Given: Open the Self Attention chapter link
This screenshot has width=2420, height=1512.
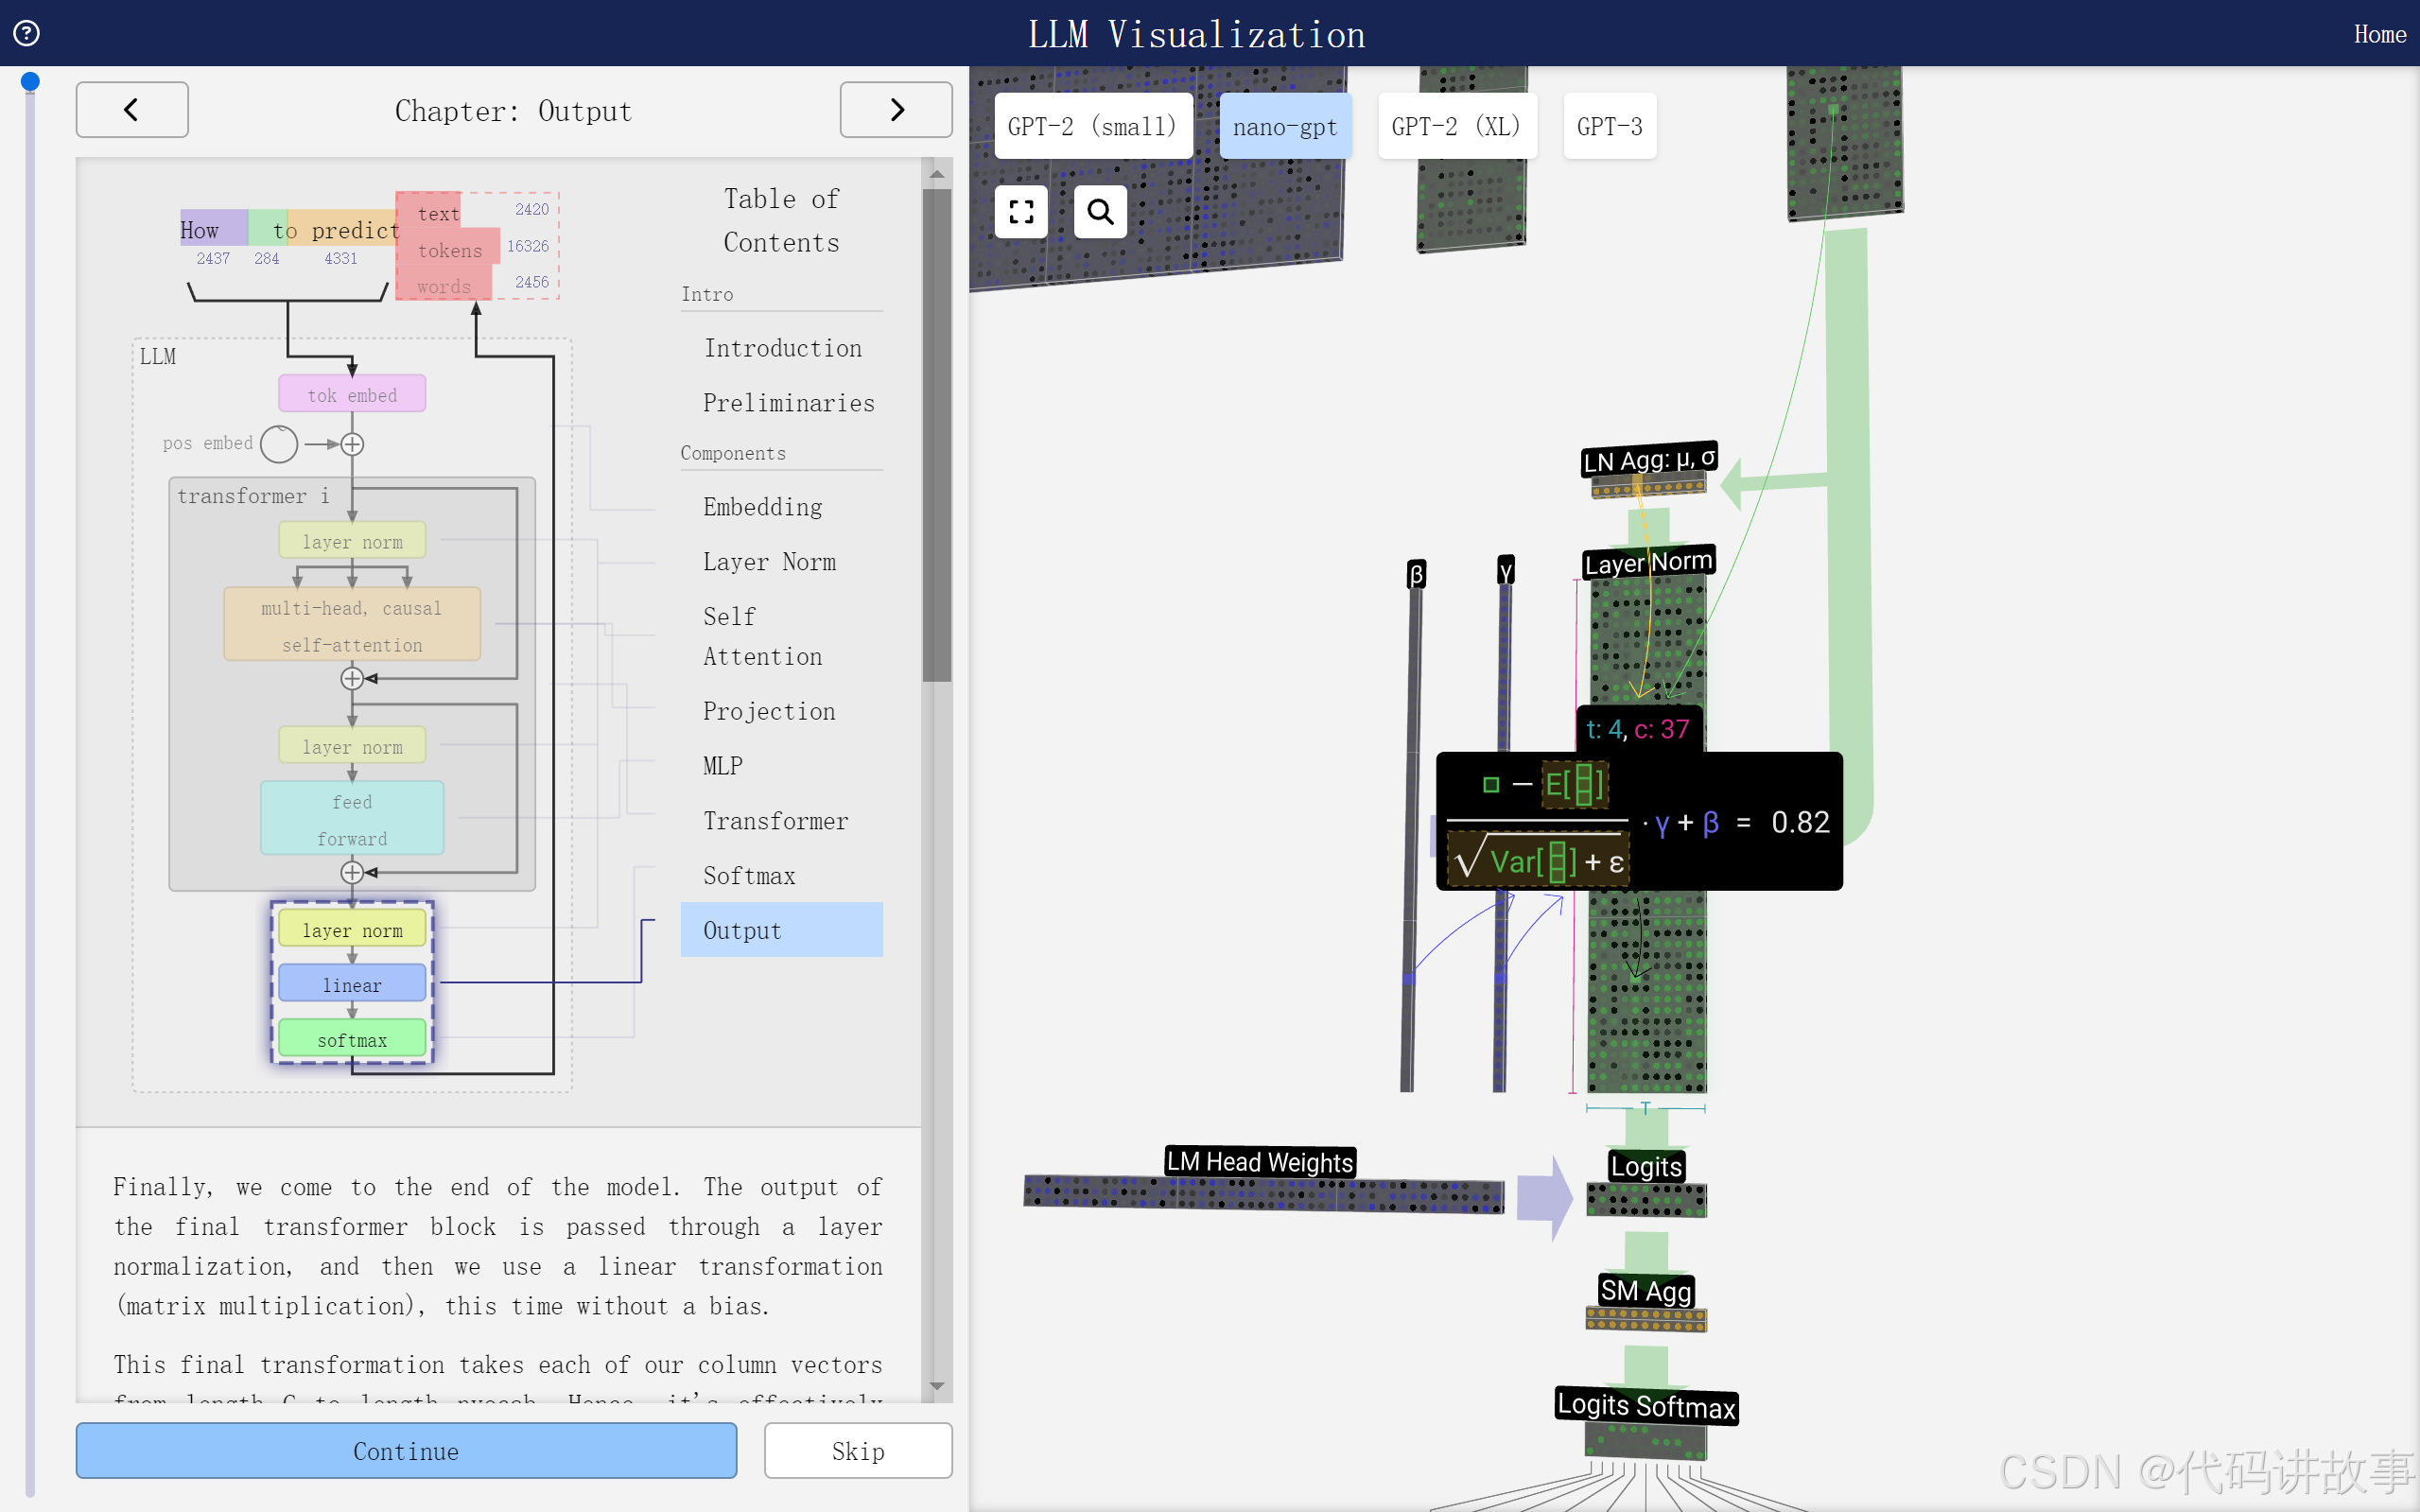Looking at the screenshot, I should click(762, 636).
